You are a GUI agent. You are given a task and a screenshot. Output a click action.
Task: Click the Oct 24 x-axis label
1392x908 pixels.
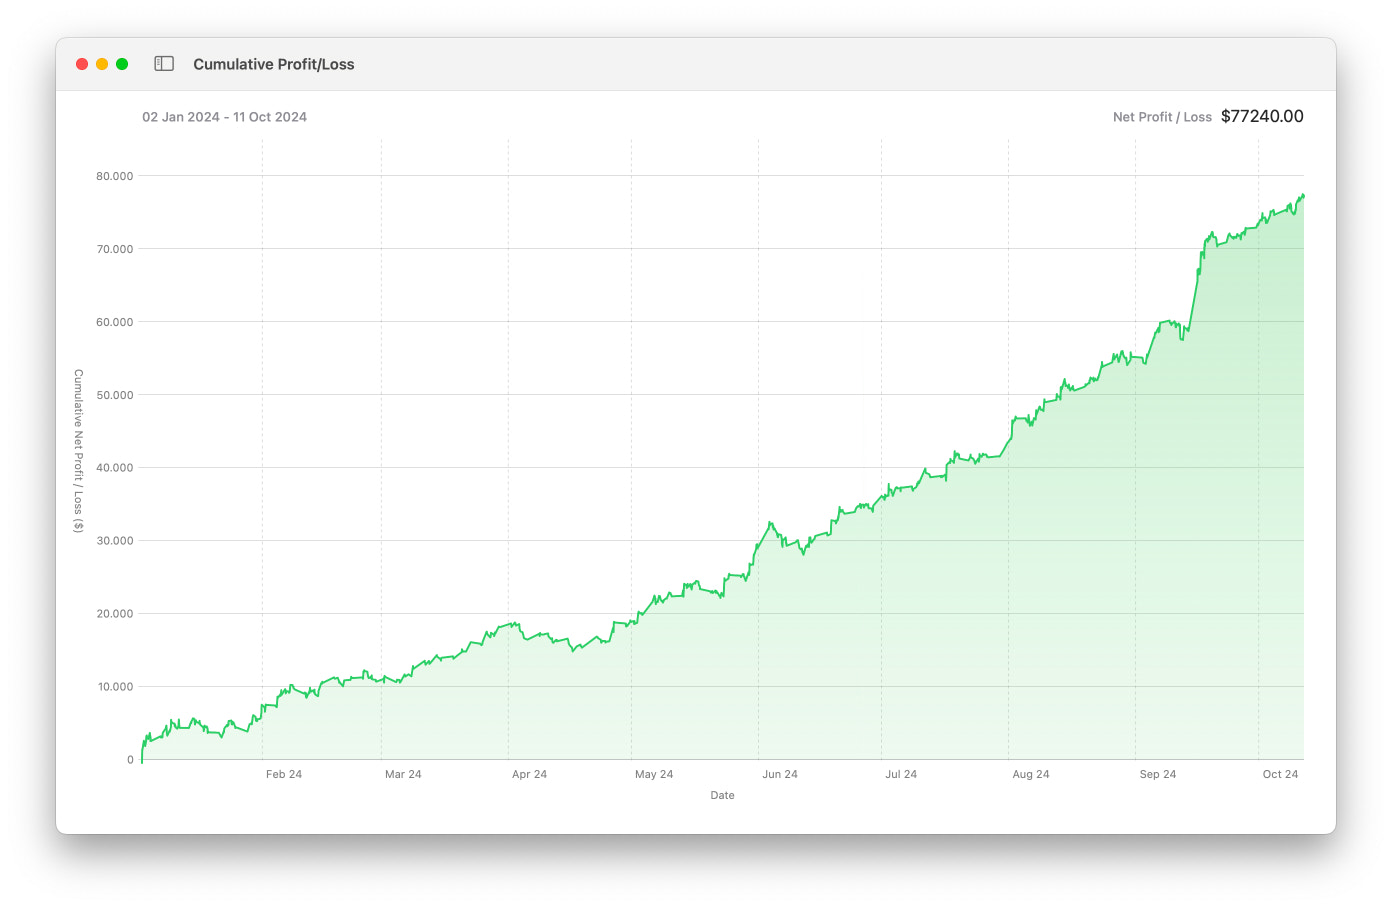(1280, 774)
